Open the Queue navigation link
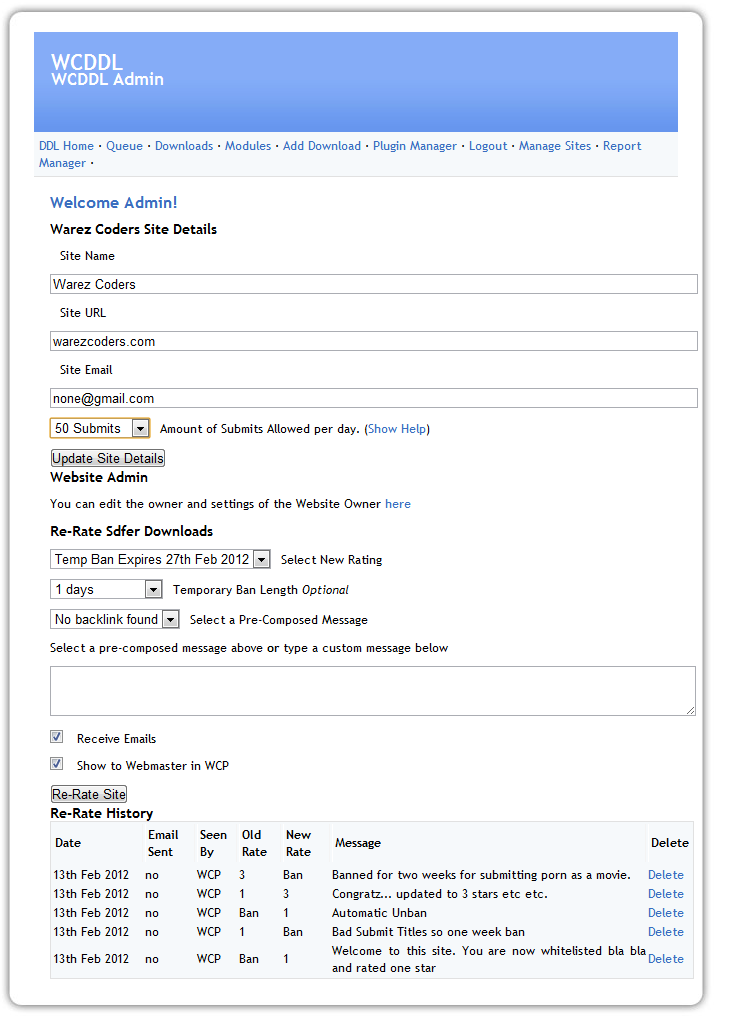730x1030 pixels. click(124, 146)
